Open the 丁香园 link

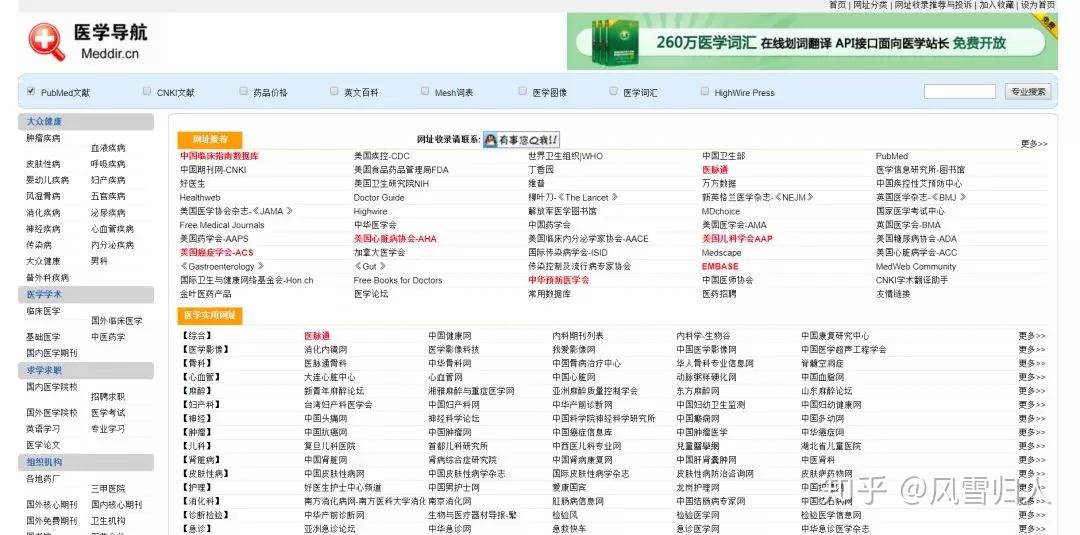541,170
